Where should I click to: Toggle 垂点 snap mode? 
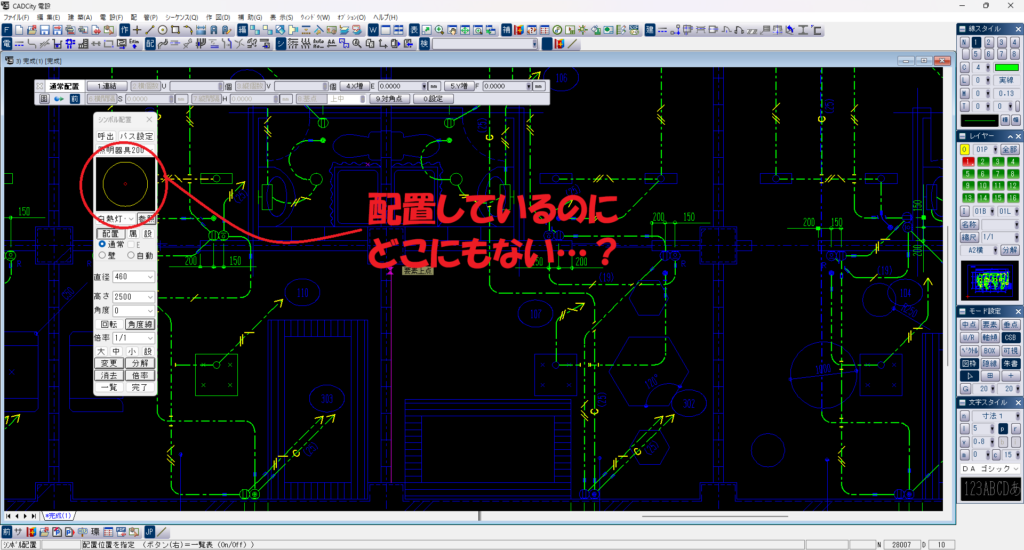1010,325
